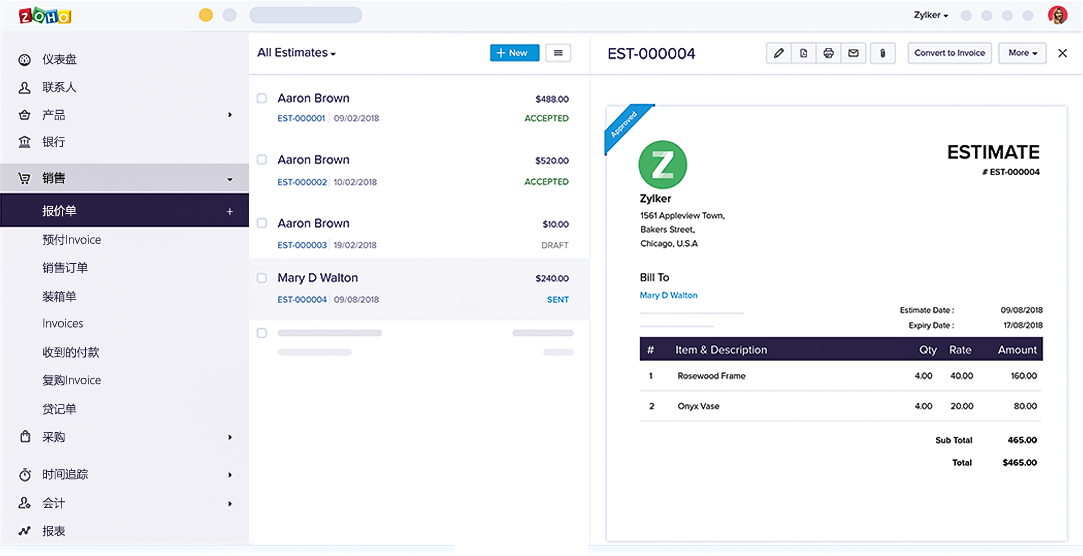Click the SENT status of Mary D Walton

[558, 299]
